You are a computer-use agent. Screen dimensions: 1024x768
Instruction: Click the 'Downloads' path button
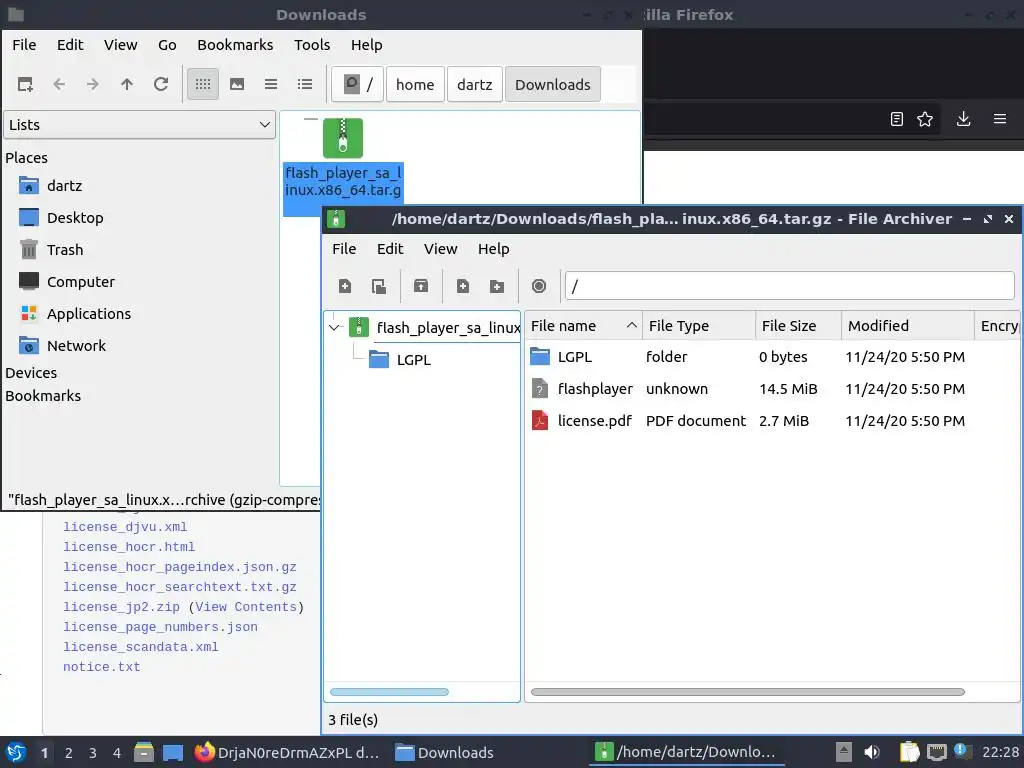(x=552, y=84)
